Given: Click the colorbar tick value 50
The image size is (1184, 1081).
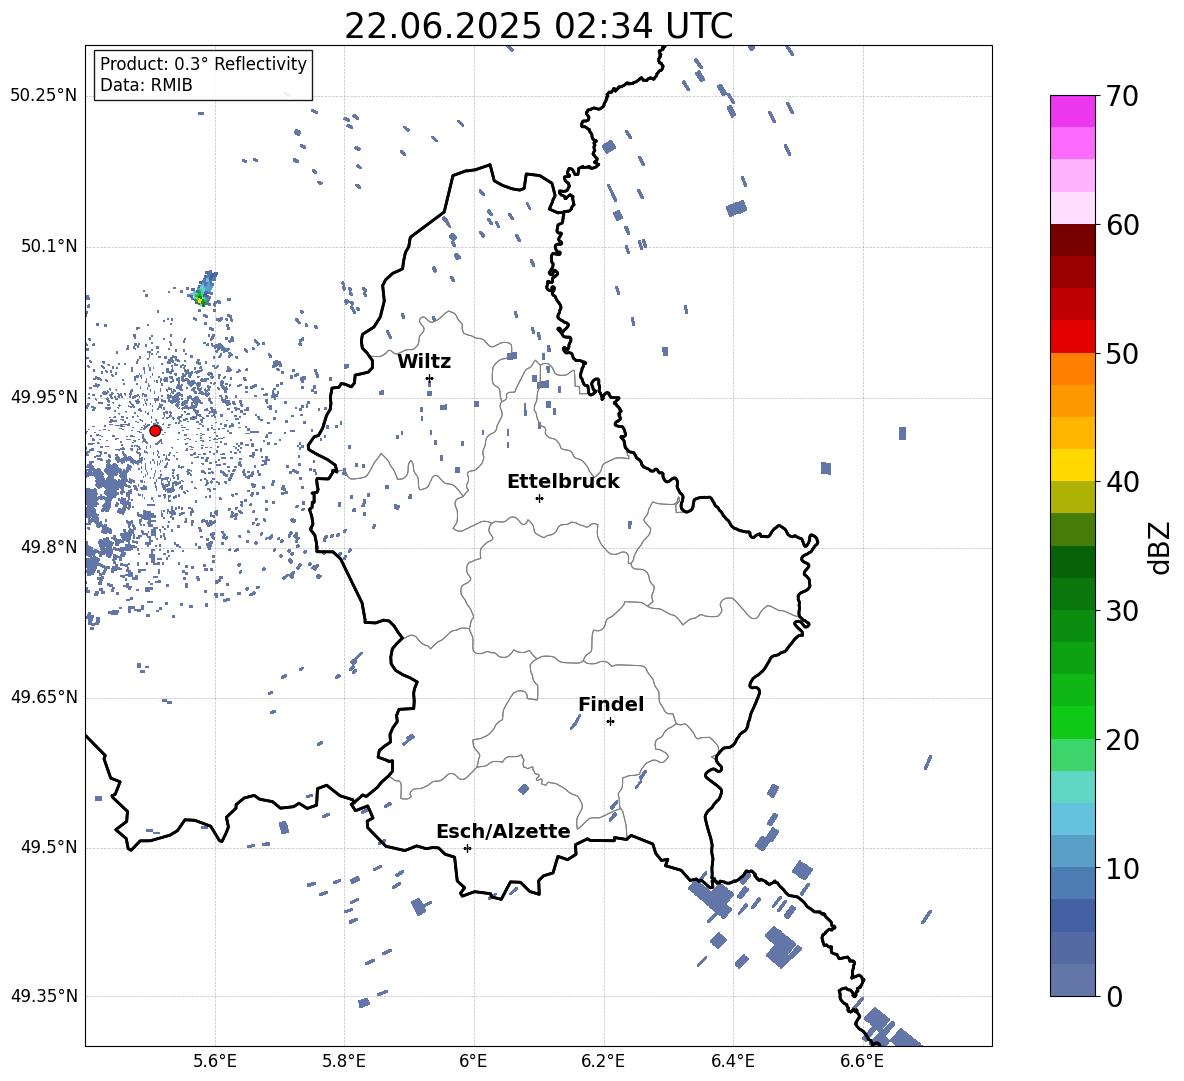Looking at the screenshot, I should [1122, 353].
